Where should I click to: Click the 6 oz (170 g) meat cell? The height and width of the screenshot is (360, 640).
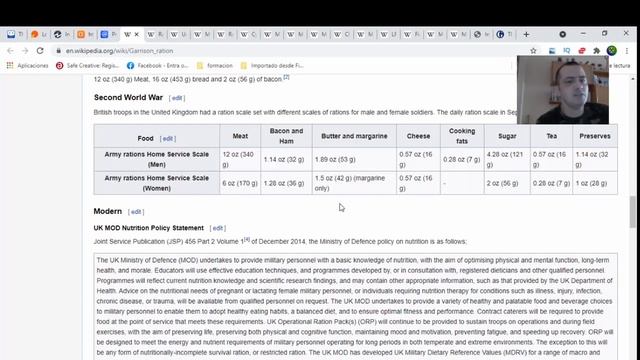240,183
